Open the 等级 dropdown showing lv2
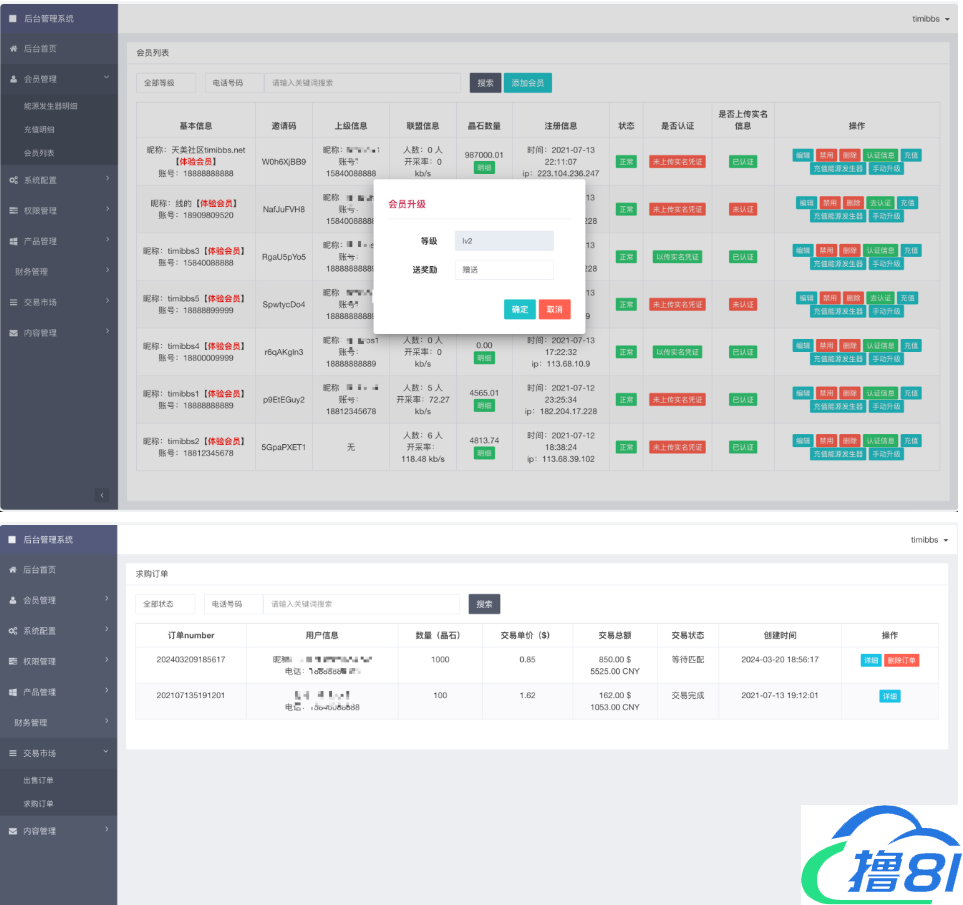 503,241
